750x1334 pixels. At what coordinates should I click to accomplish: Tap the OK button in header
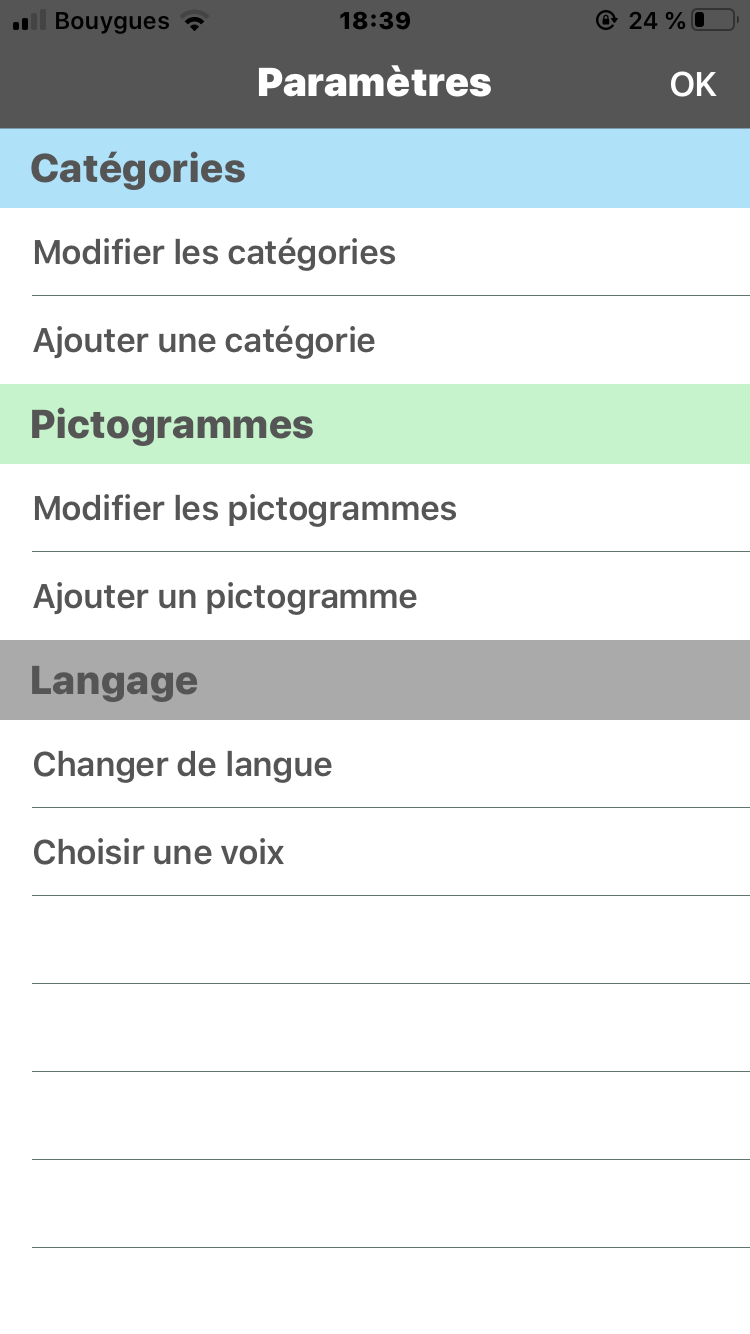point(692,84)
